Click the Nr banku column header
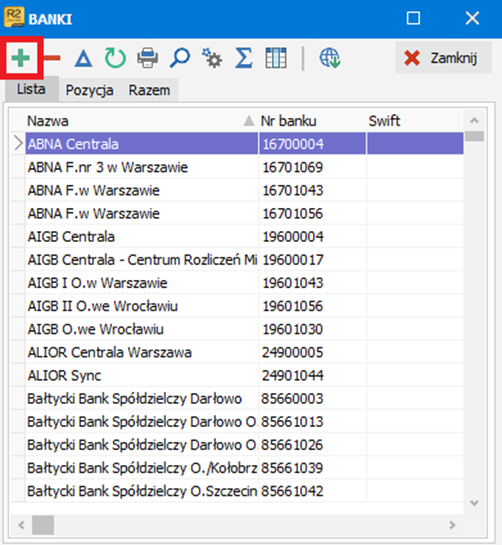Screen dimensions: 502x545 tap(312, 121)
